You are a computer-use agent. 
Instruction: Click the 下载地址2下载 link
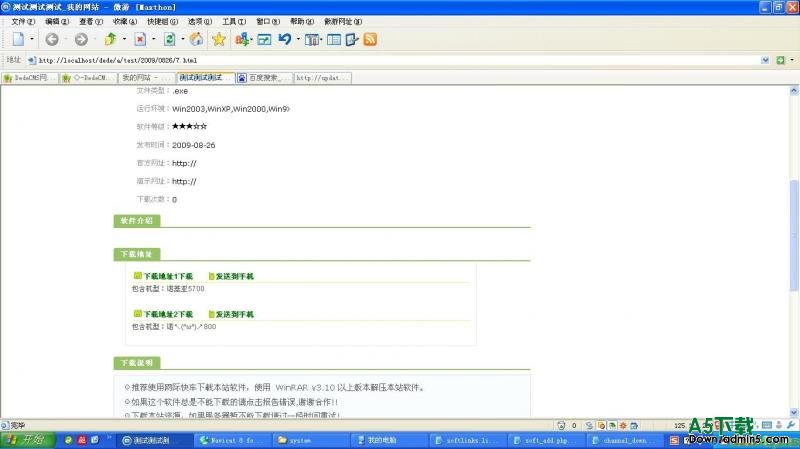[168, 314]
